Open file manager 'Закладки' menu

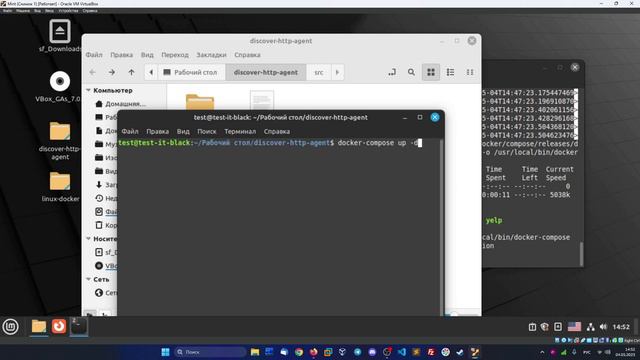coord(211,55)
